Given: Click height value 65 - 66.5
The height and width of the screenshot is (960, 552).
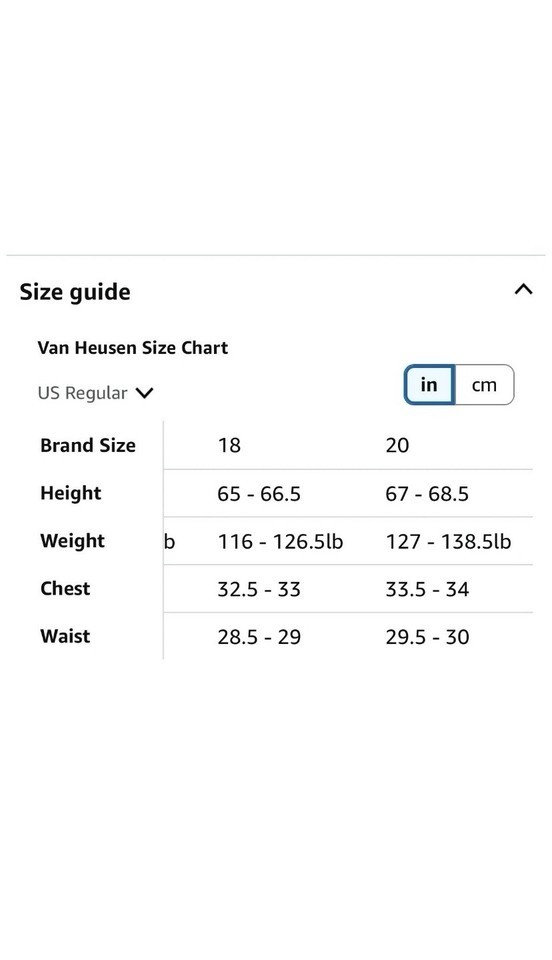Looking at the screenshot, I should [259, 493].
